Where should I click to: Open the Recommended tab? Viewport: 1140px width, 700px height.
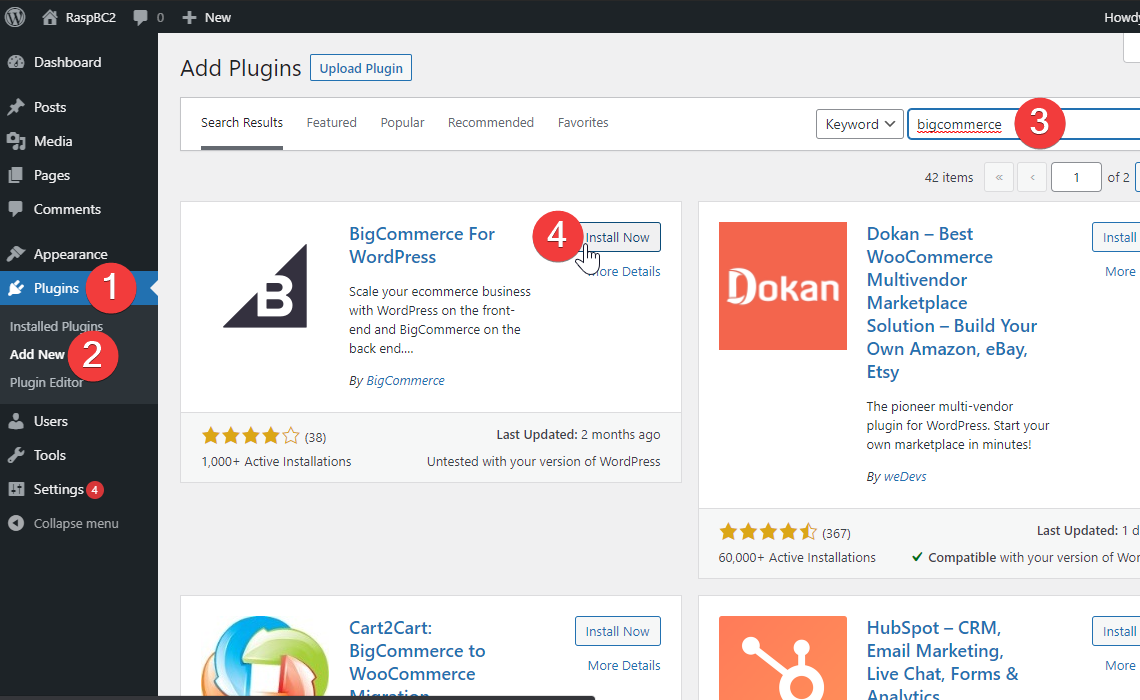pos(490,122)
